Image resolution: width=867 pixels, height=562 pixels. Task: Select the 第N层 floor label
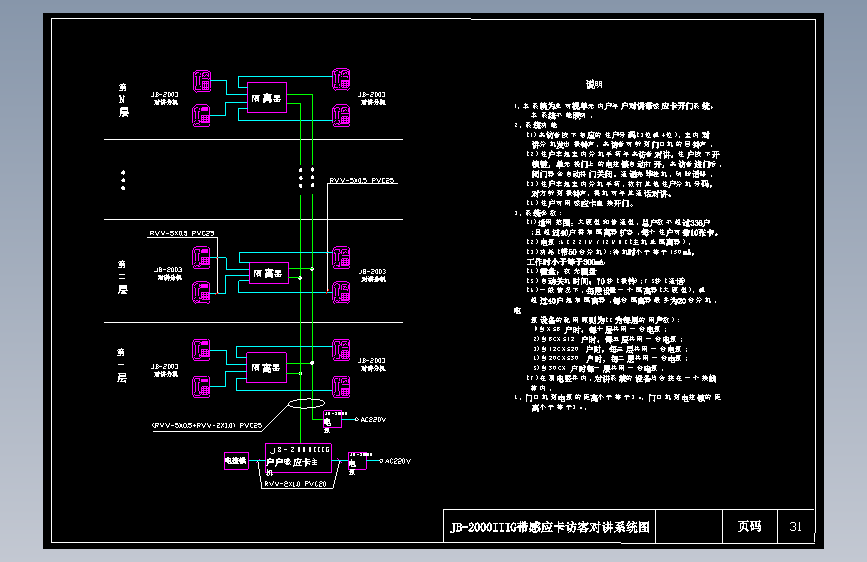point(123,100)
